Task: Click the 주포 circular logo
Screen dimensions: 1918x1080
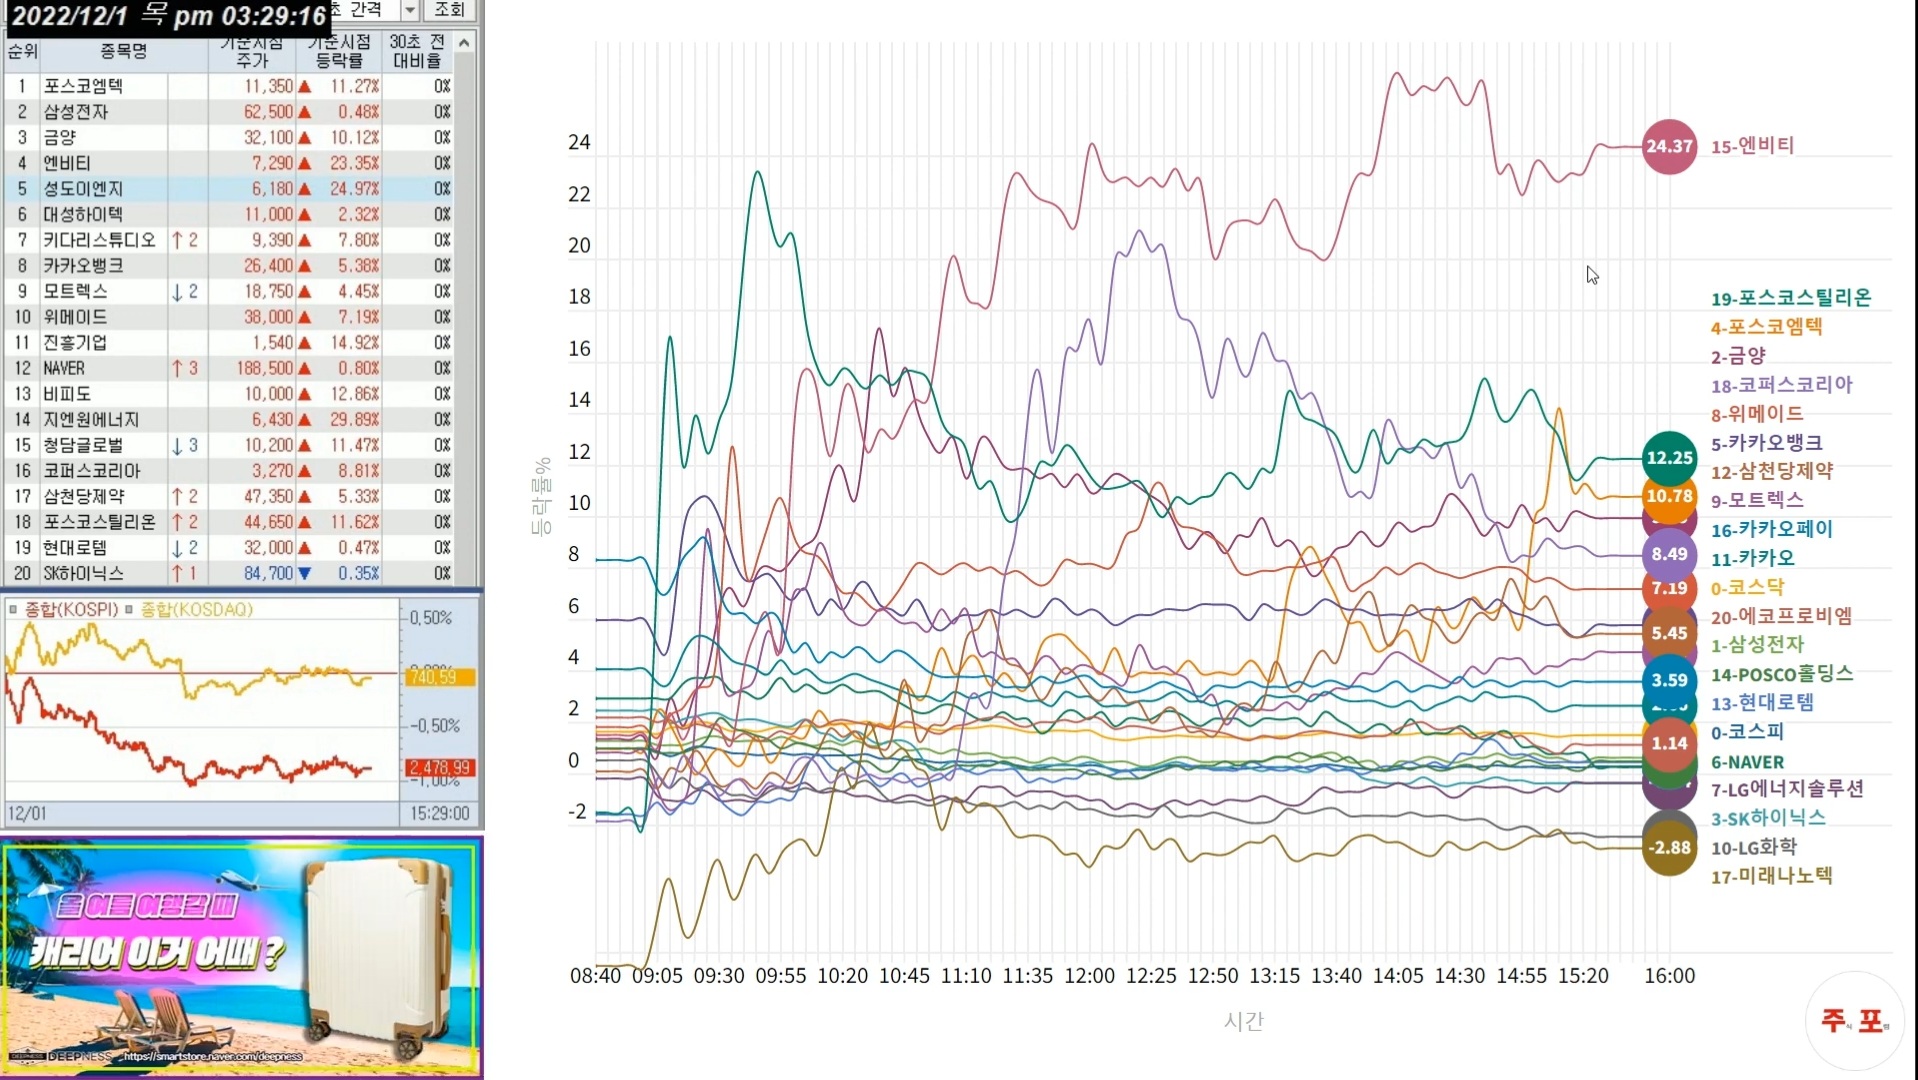Action: pos(1855,1020)
